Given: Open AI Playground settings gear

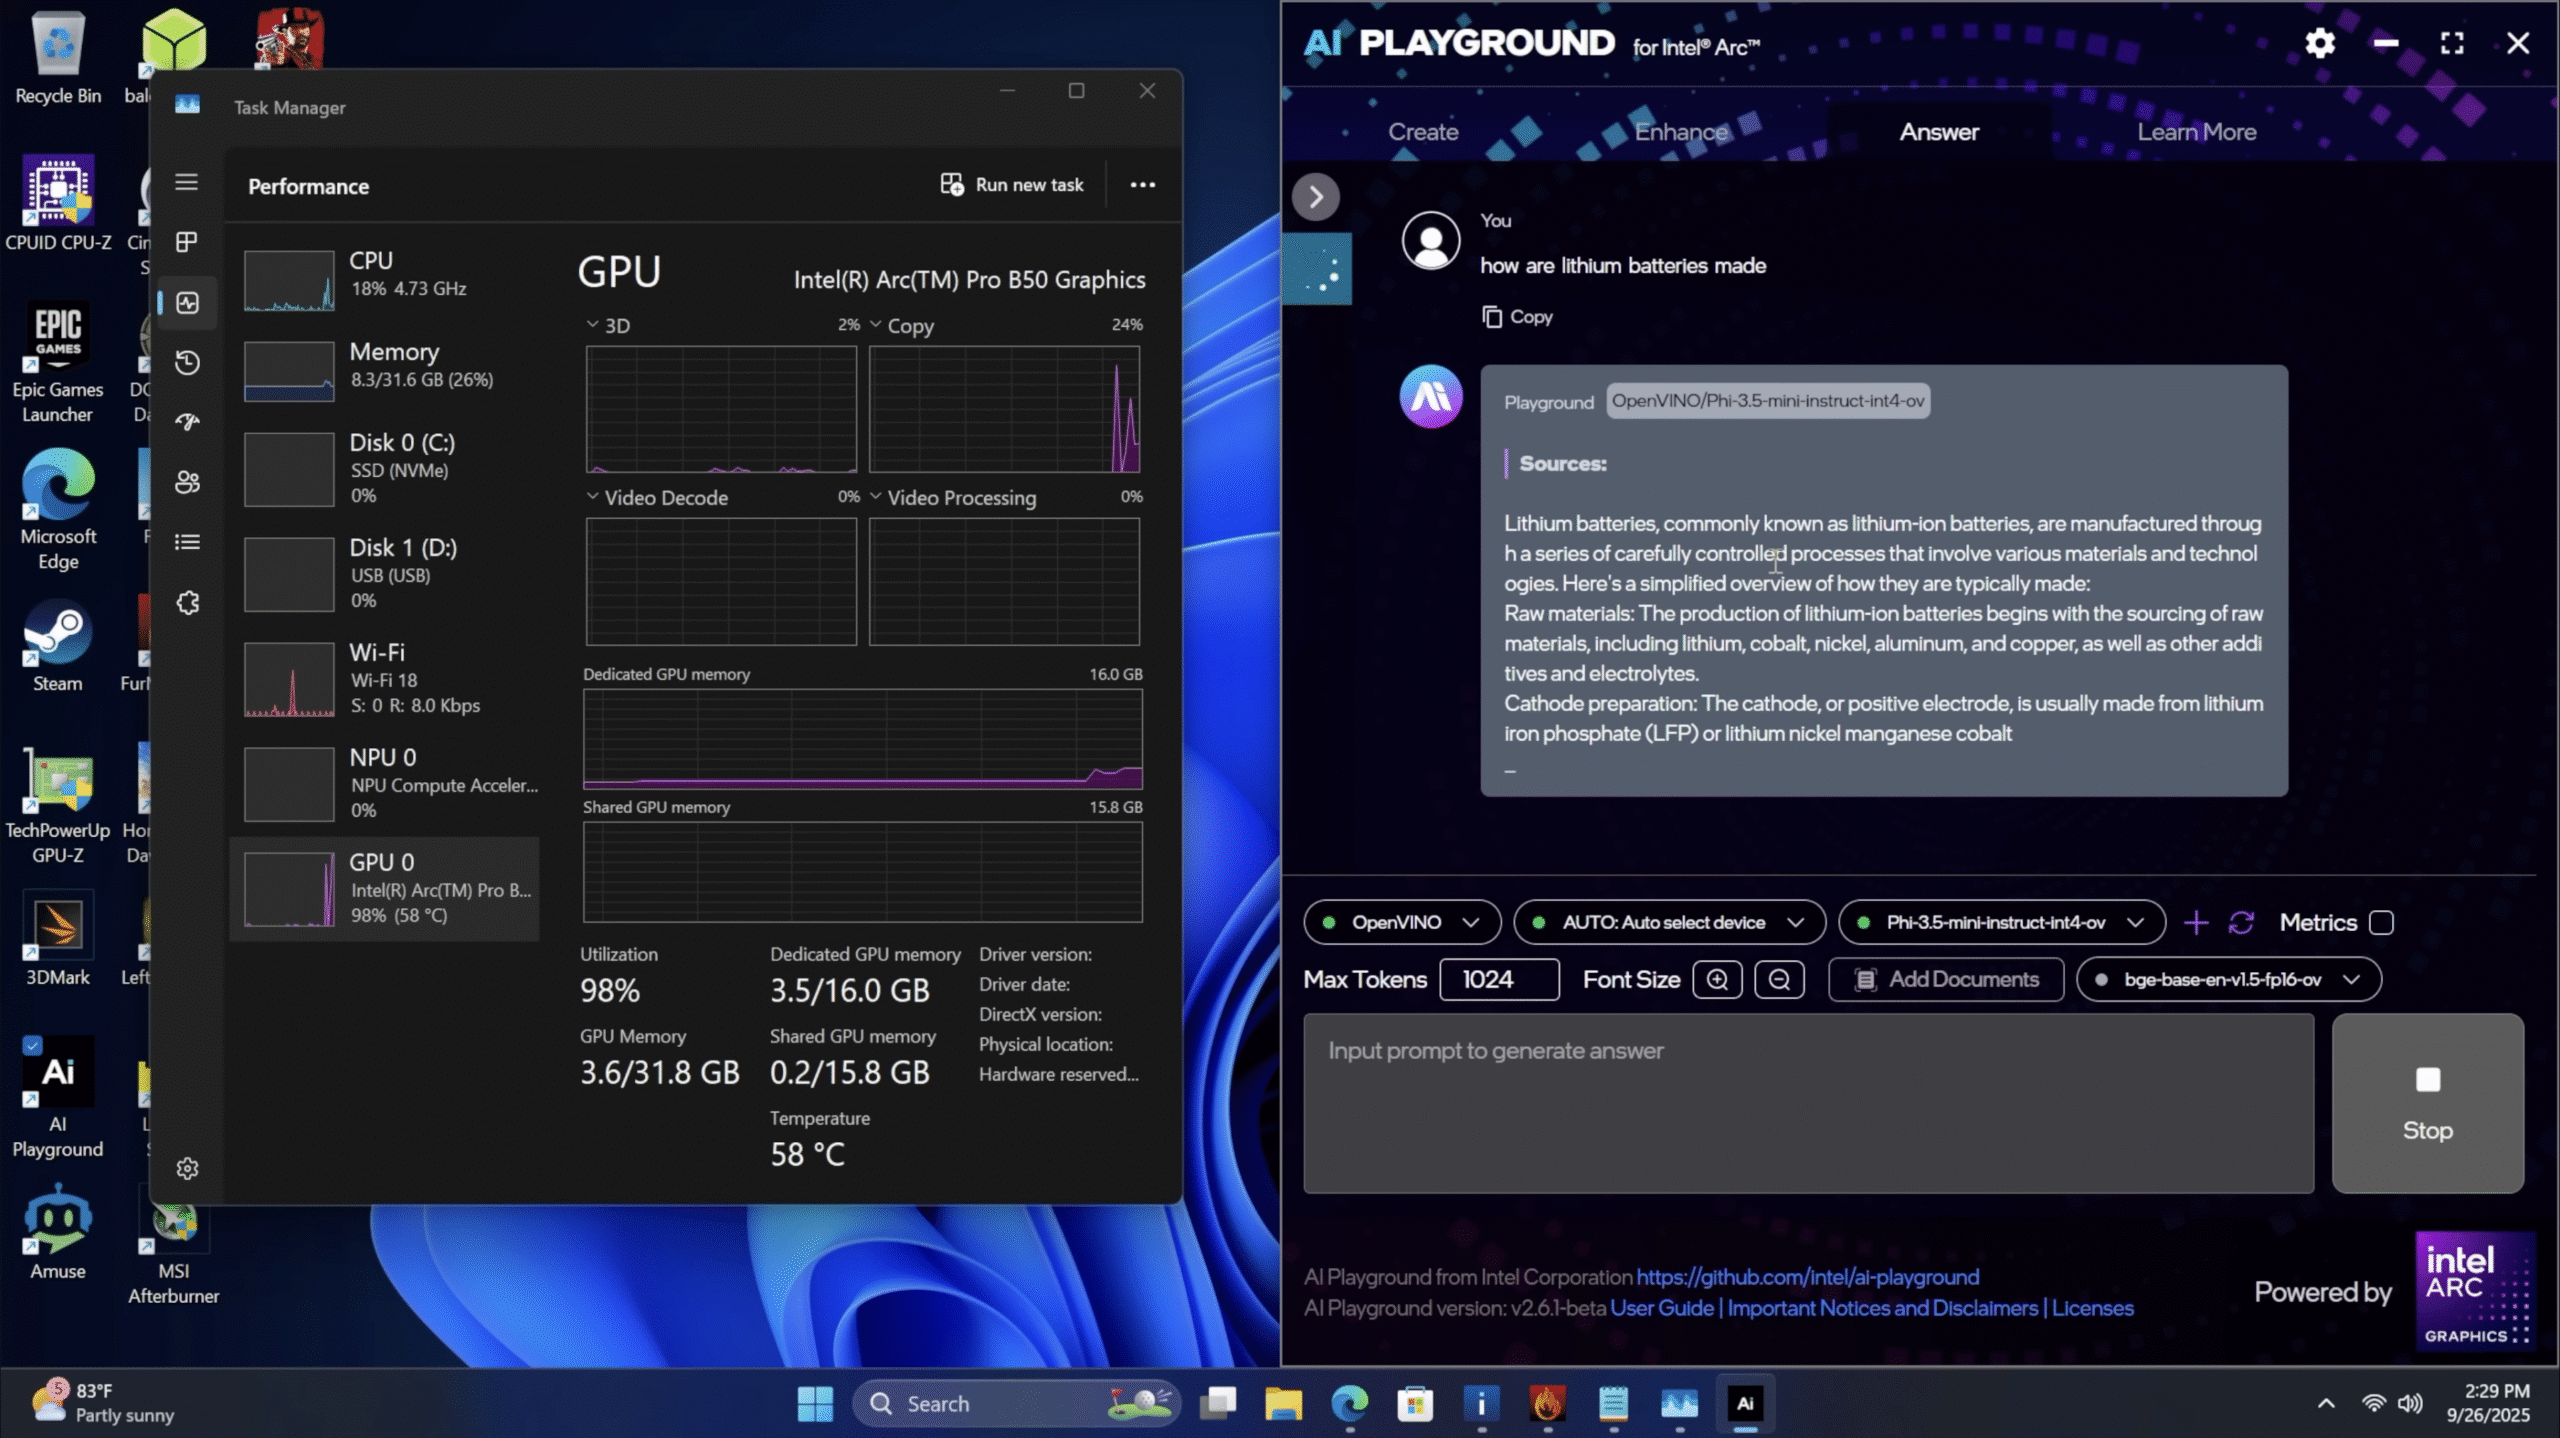Looking at the screenshot, I should point(2319,43).
